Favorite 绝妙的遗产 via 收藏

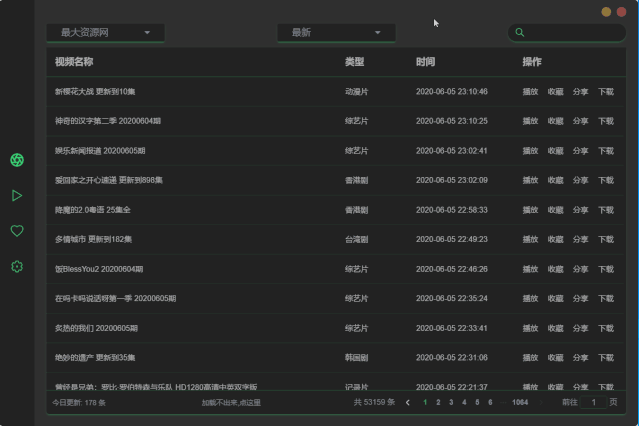pos(555,358)
